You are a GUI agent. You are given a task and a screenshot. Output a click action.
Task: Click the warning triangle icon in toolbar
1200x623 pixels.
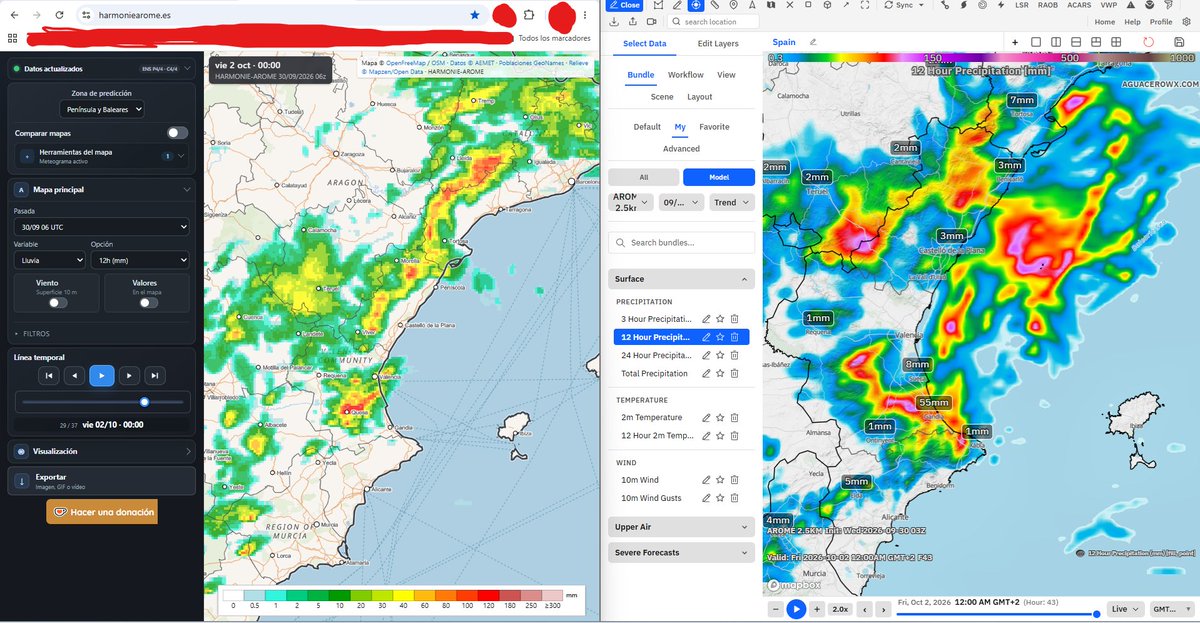(1130, 5)
